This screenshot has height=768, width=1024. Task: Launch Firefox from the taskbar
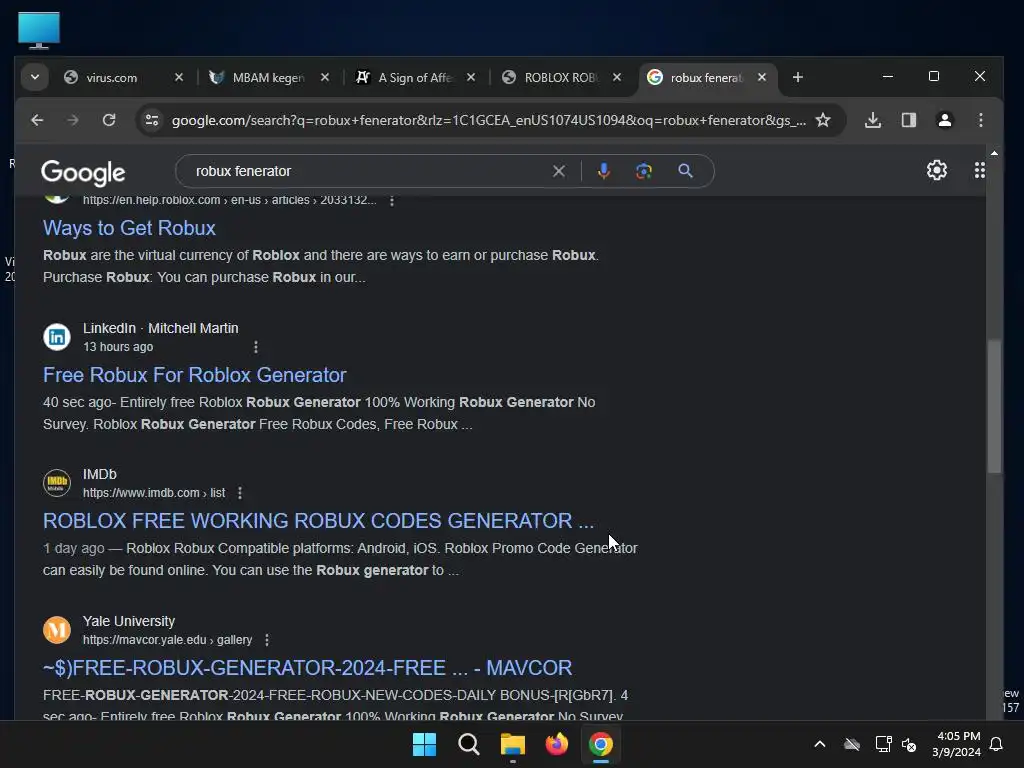(556, 744)
